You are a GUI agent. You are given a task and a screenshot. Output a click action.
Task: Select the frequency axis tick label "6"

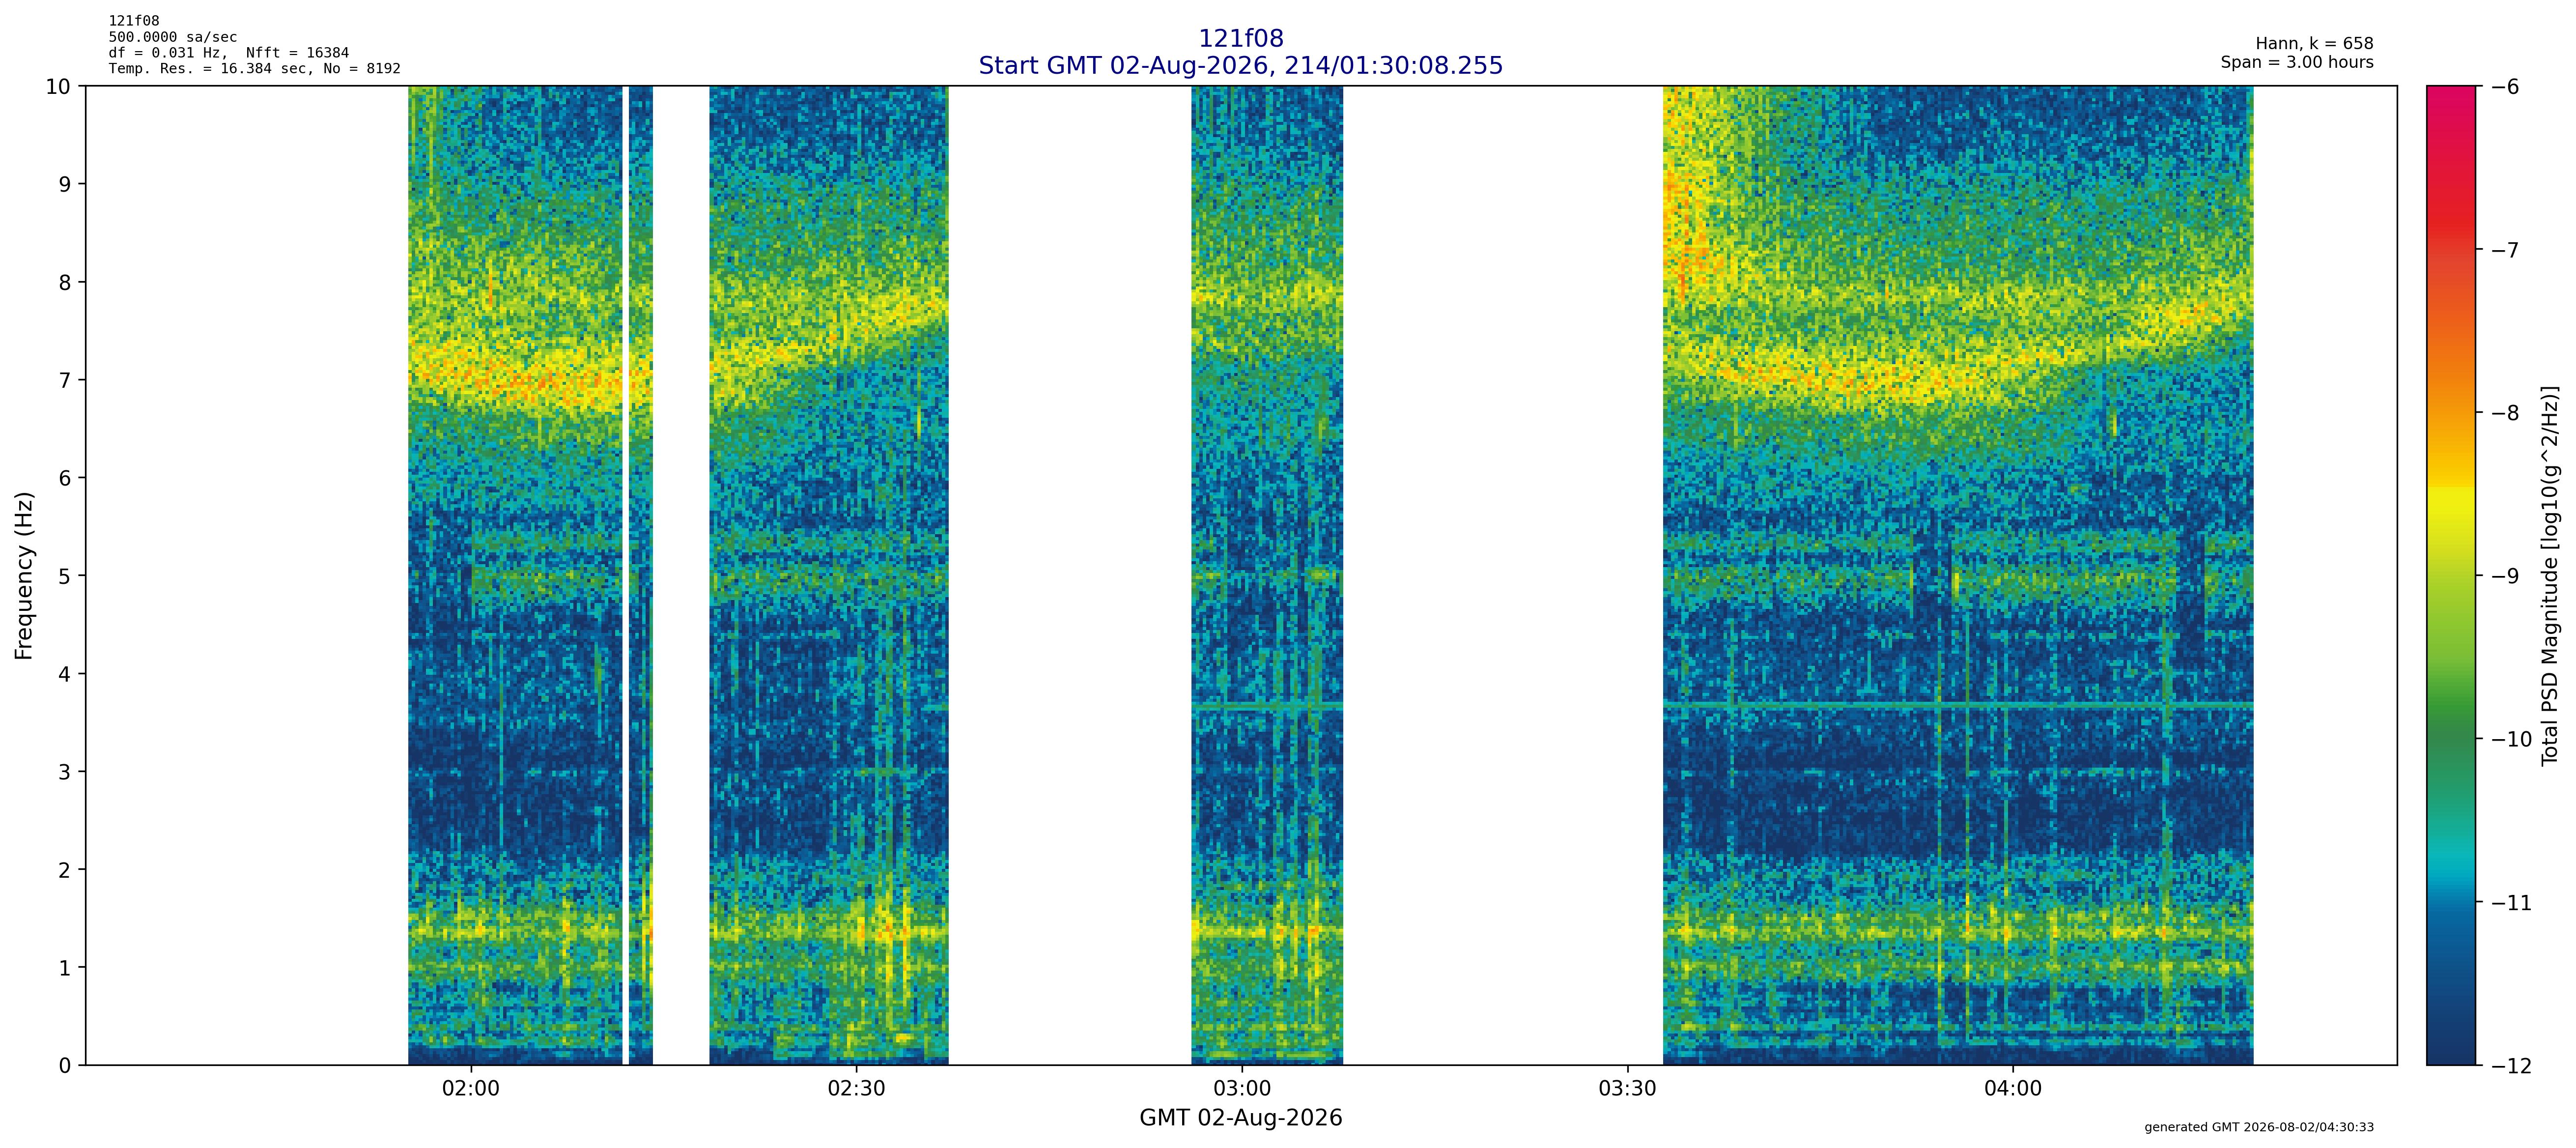point(65,479)
